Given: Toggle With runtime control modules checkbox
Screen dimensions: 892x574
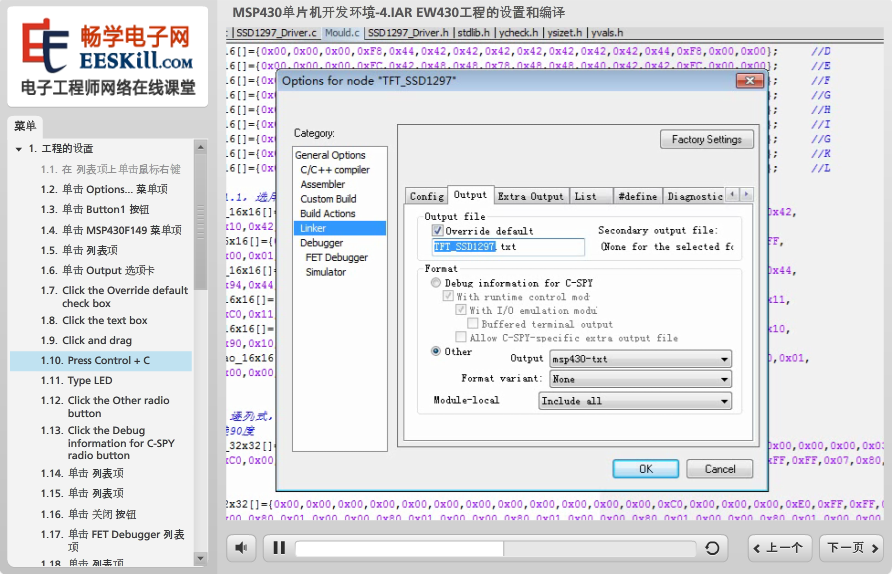Looking at the screenshot, I should (x=448, y=296).
